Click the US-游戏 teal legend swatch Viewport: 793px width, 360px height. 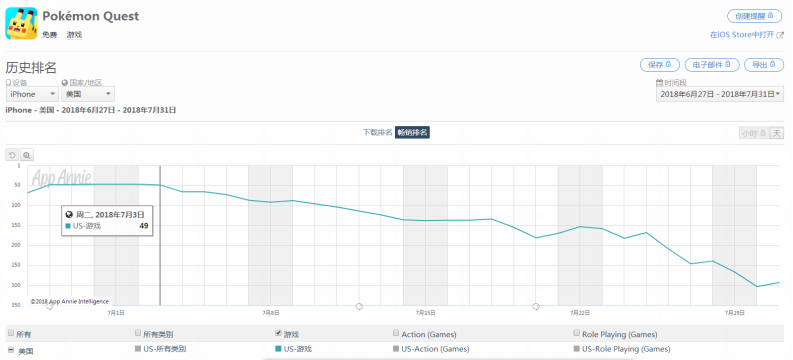[278, 349]
